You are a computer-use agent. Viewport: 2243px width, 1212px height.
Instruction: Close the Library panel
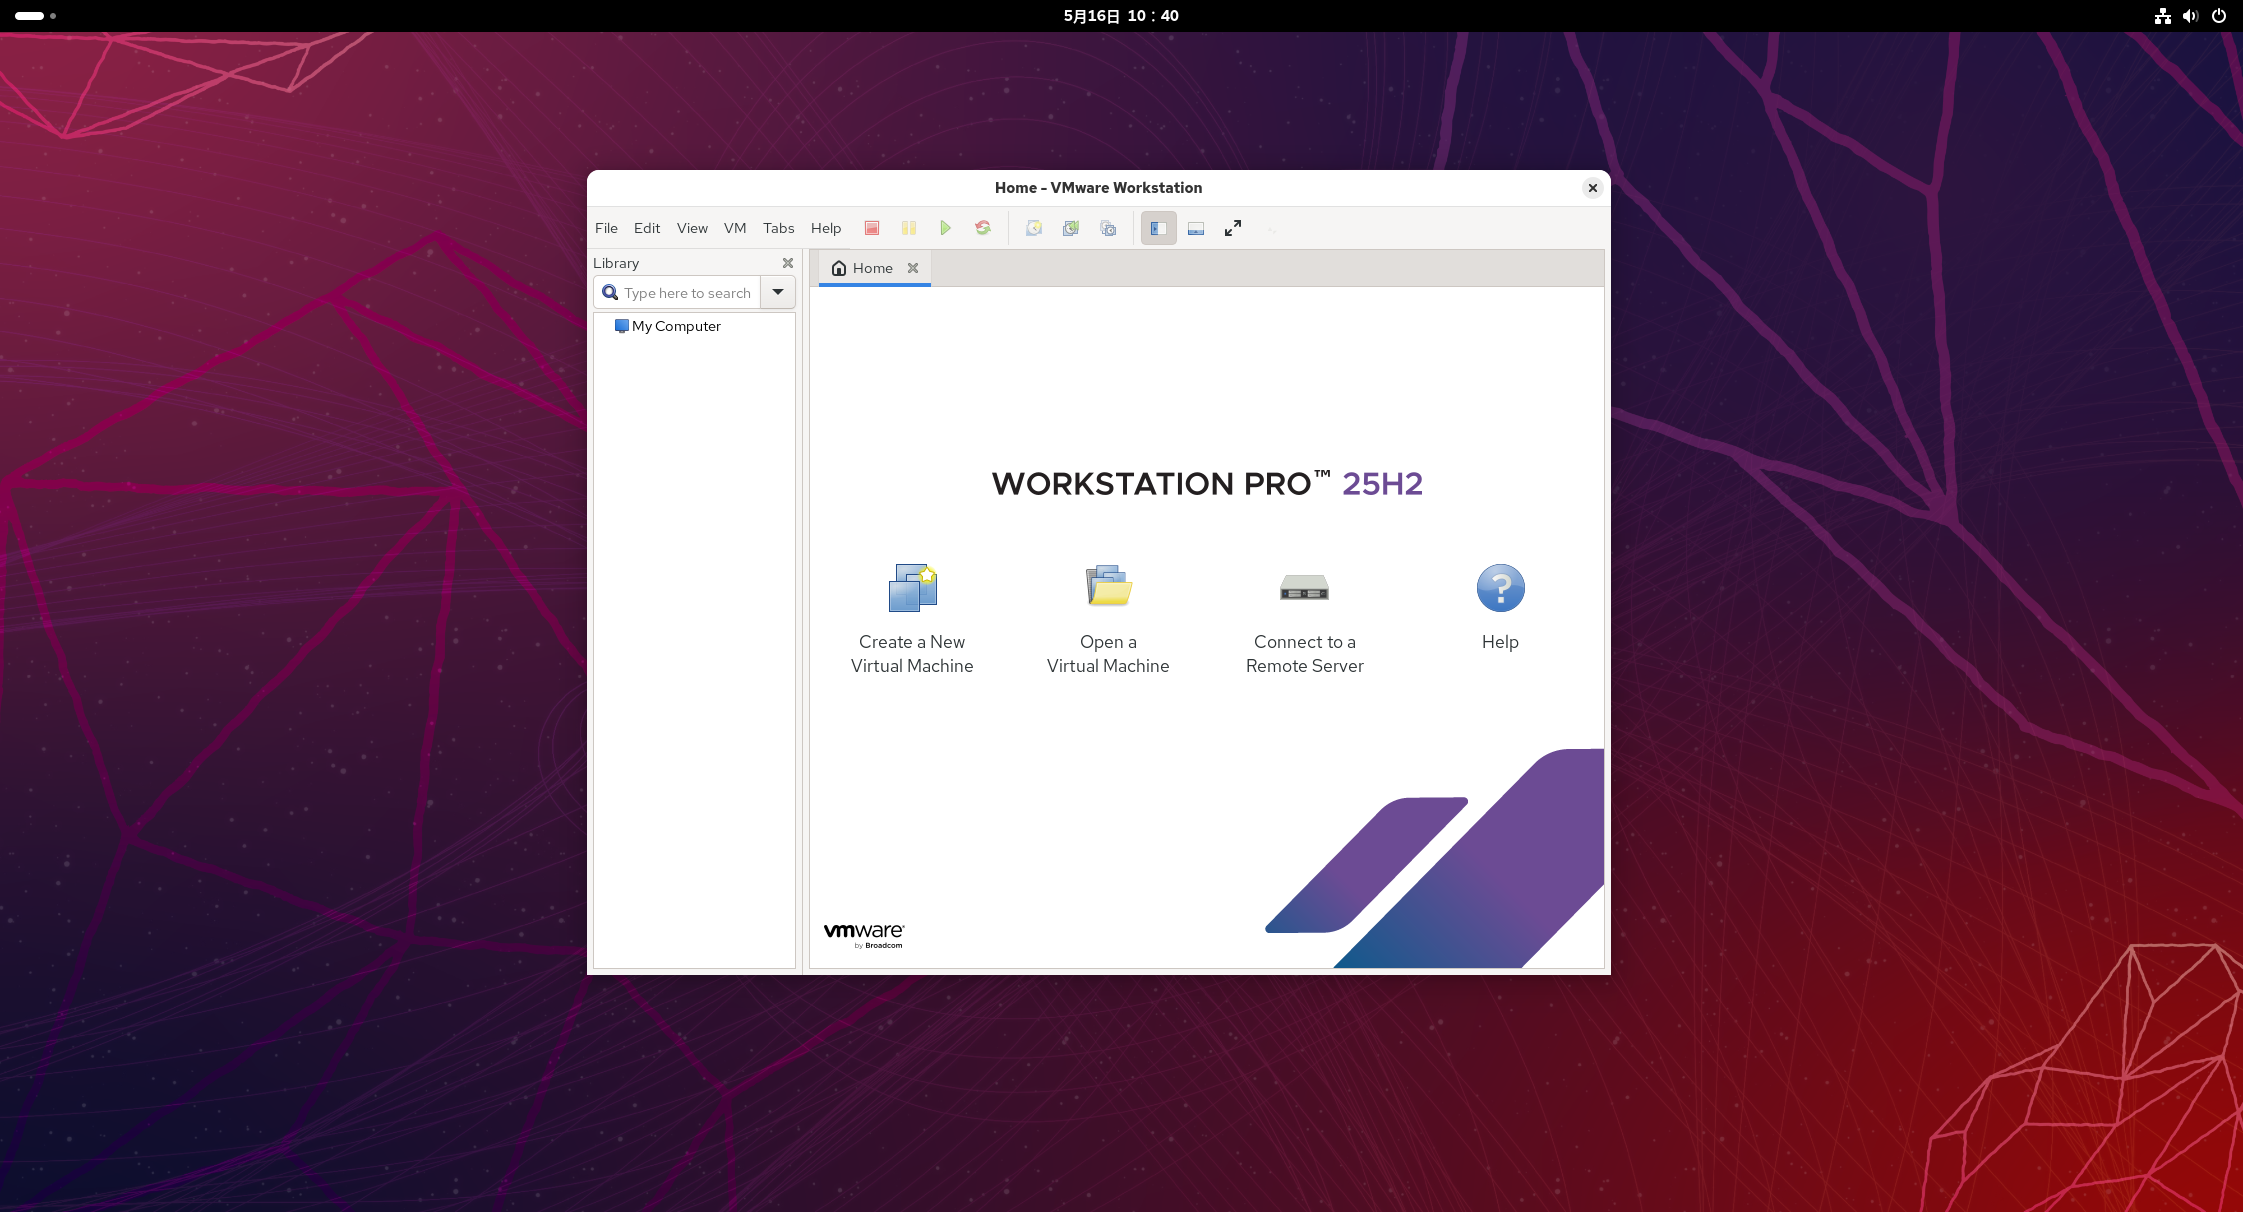click(x=788, y=263)
